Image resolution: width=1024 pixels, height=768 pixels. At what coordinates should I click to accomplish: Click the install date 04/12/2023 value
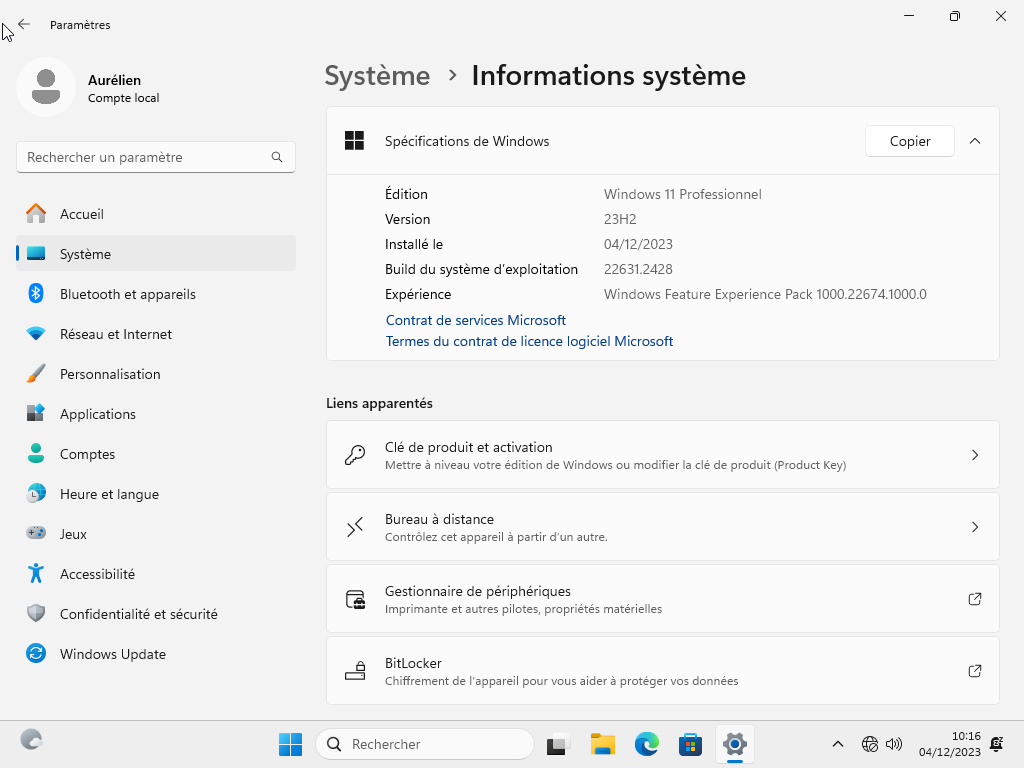point(638,244)
